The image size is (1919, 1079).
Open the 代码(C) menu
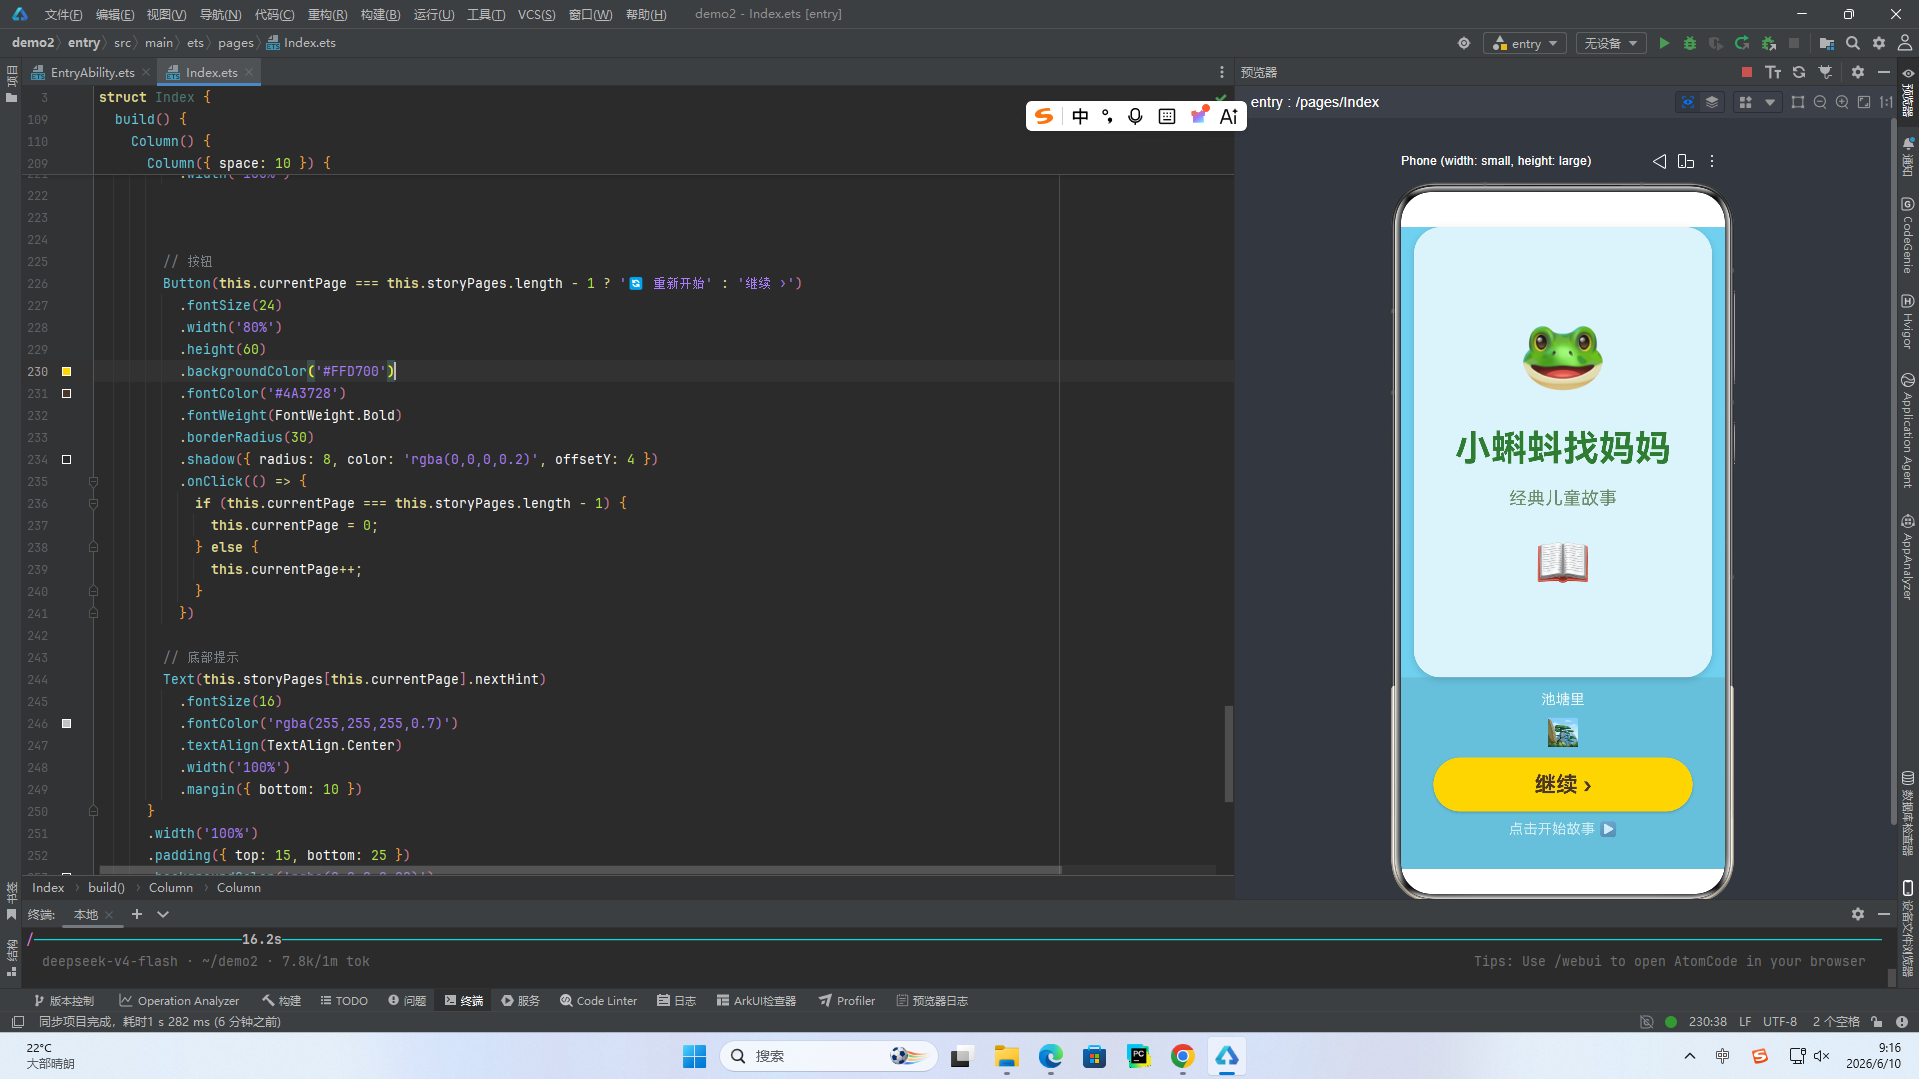pos(274,14)
